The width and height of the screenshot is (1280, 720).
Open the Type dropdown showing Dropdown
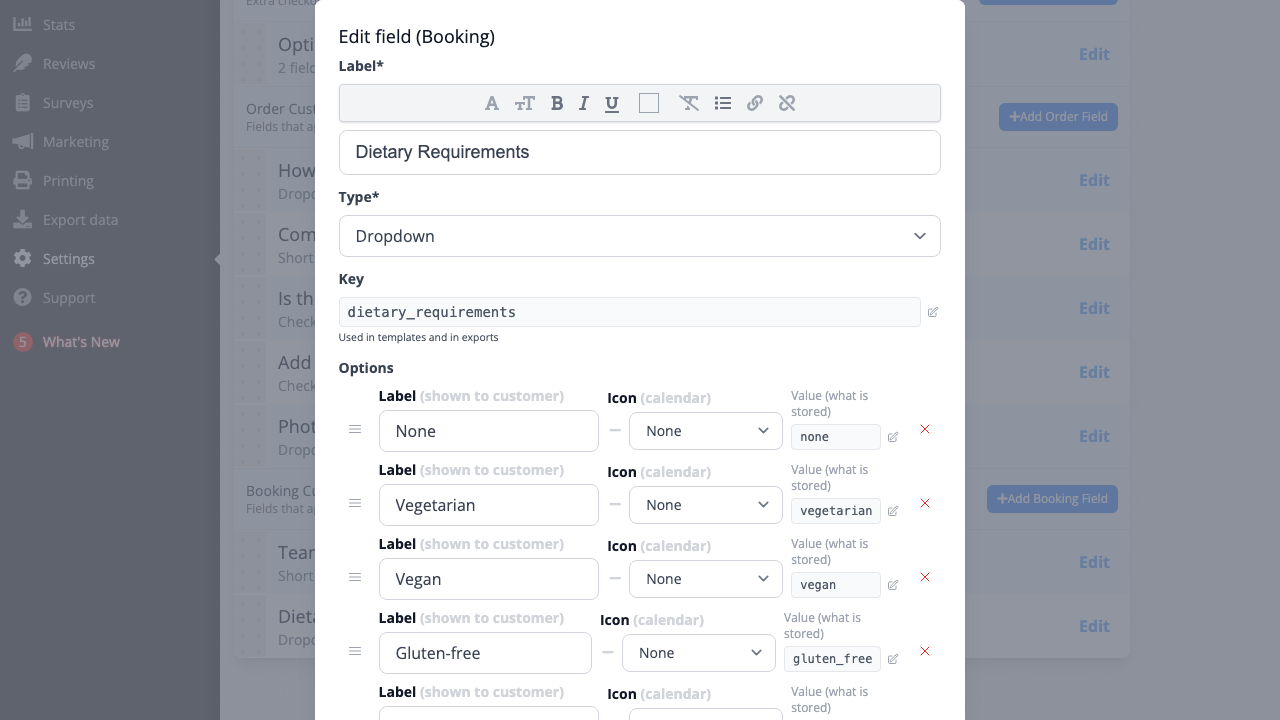(x=640, y=236)
